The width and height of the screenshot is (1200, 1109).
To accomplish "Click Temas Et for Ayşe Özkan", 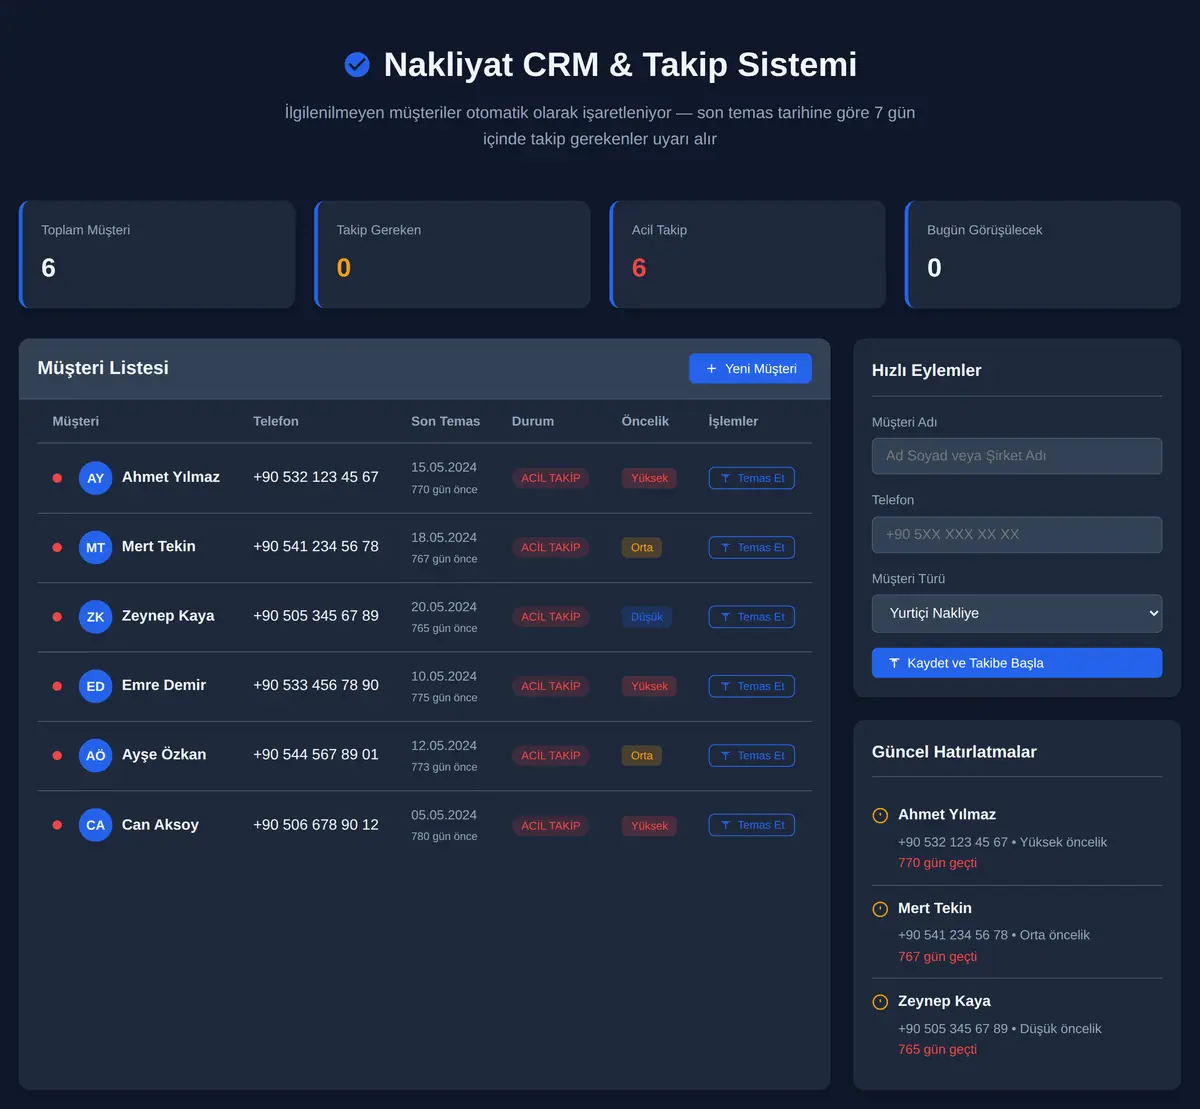I will [x=752, y=755].
